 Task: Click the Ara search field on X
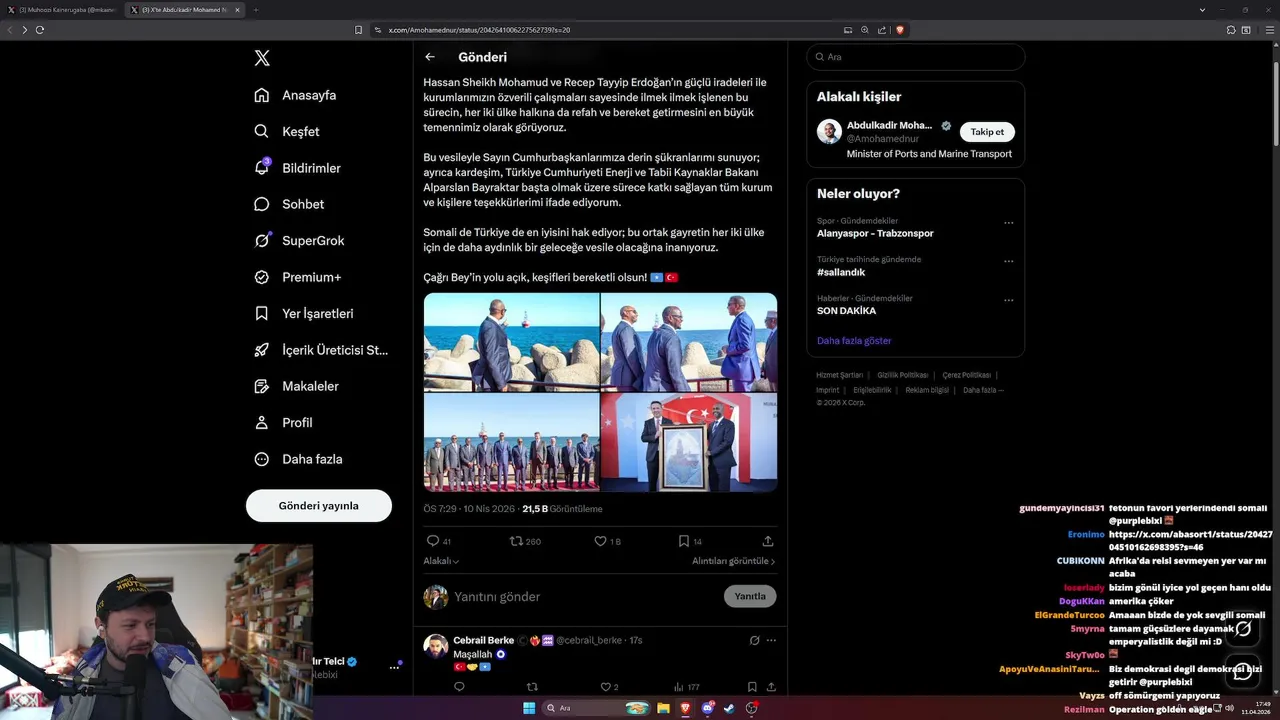point(915,57)
